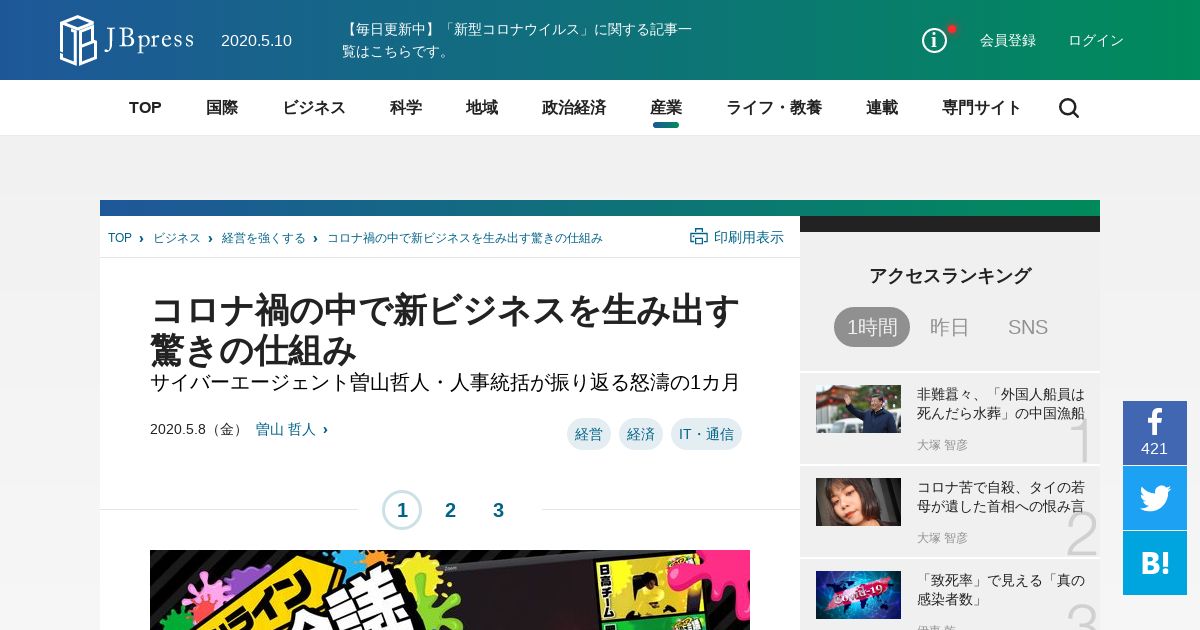This screenshot has height=630, width=1200.
Task: Go to TOP in main navigation
Action: [145, 108]
